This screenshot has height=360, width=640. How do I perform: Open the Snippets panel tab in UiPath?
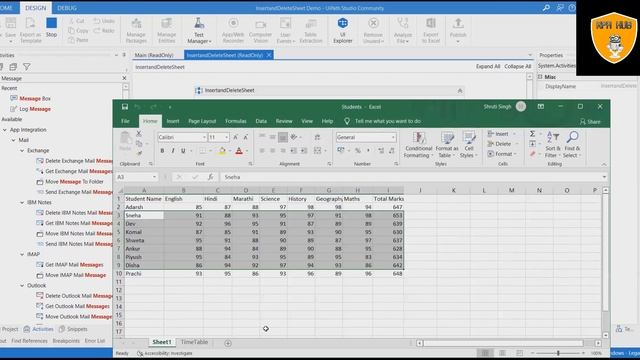click(73, 329)
